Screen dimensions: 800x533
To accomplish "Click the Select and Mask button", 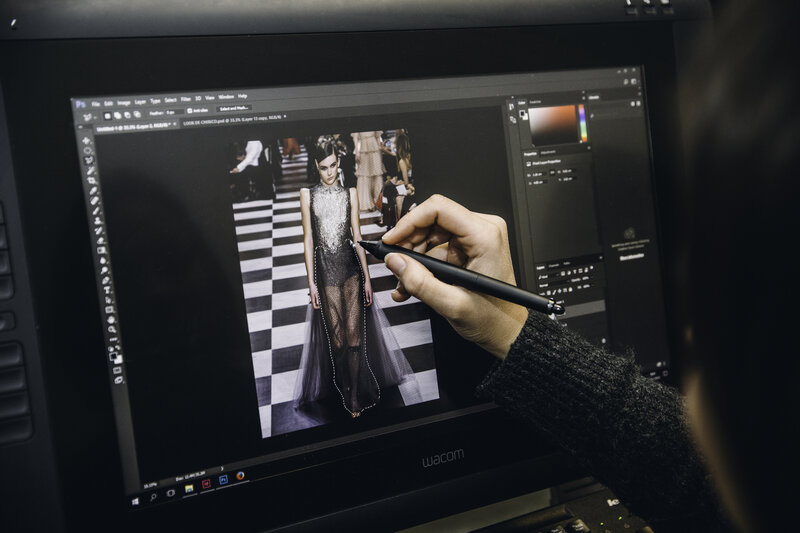I will [234, 108].
